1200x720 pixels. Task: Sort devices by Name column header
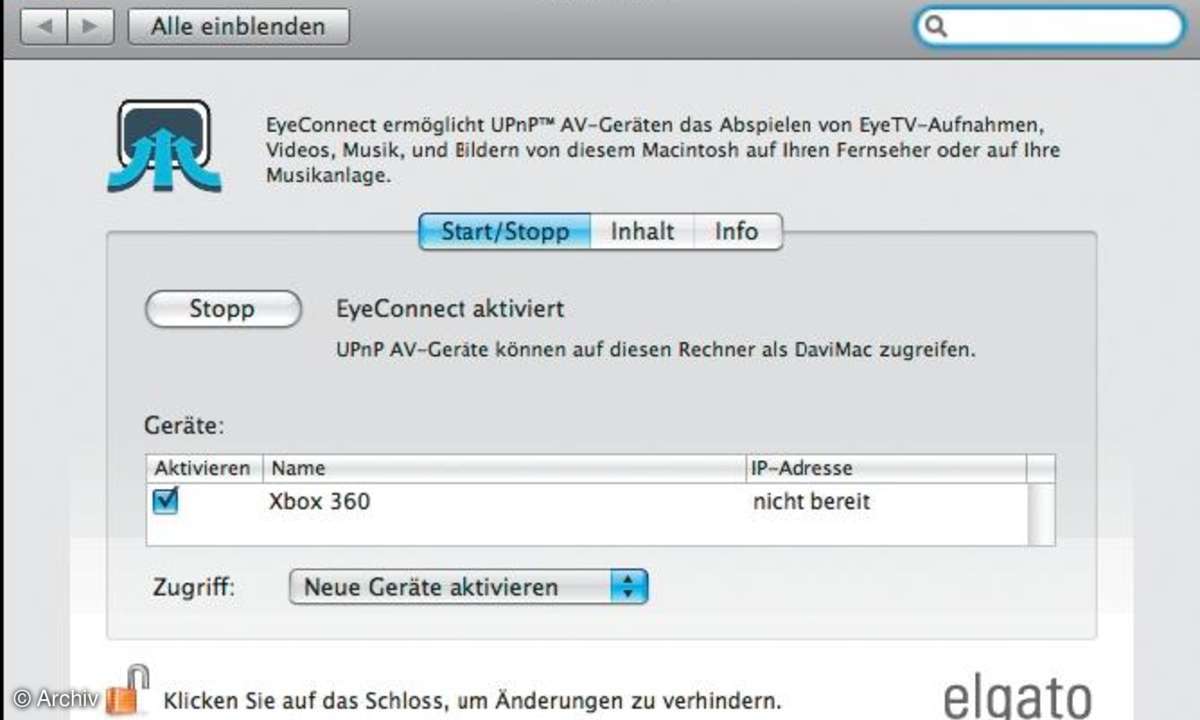click(x=505, y=468)
